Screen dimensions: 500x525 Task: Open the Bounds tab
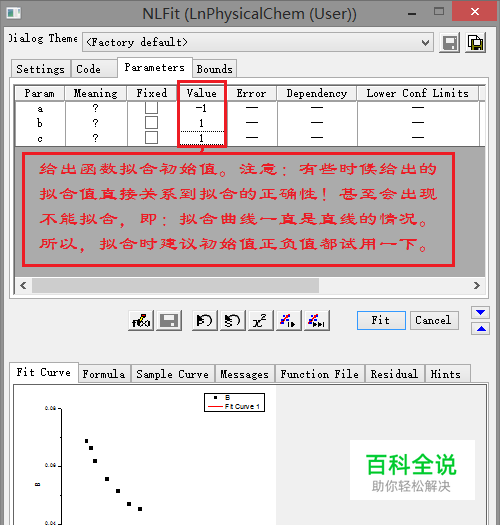[x=215, y=69]
